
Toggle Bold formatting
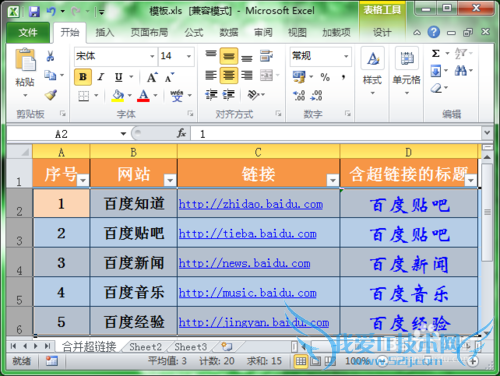tap(83, 77)
